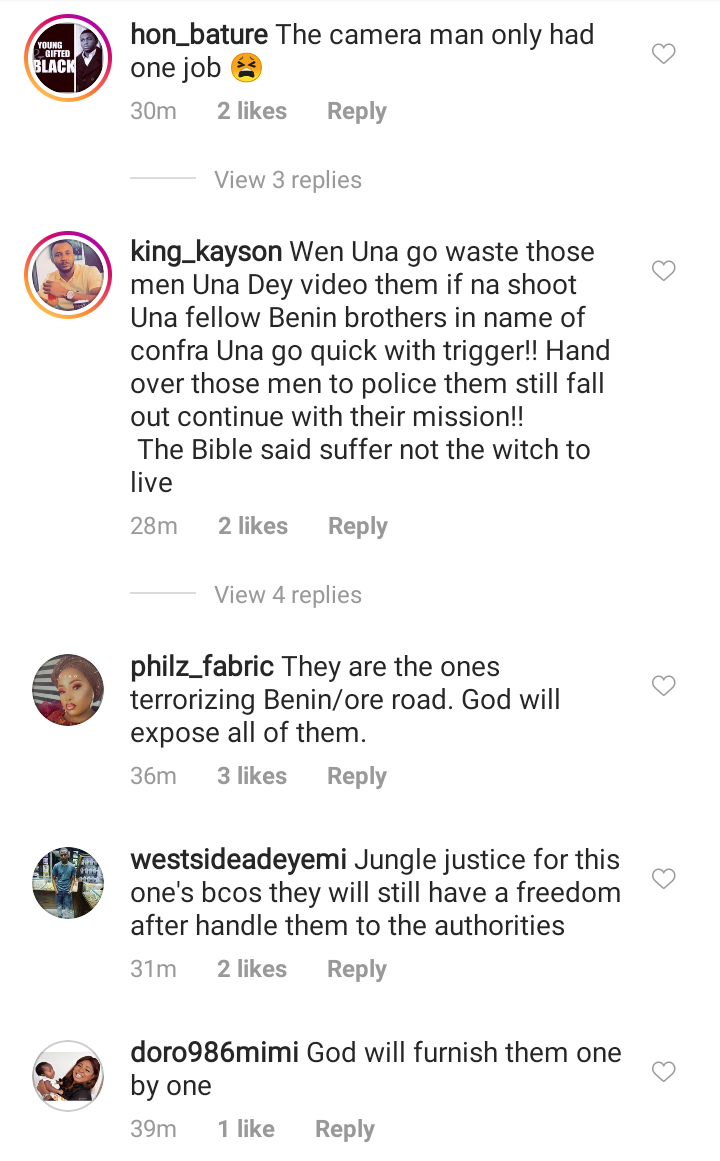Like hon_bature's camera man comment
Screen dimensions: 720x1161
pos(663,53)
